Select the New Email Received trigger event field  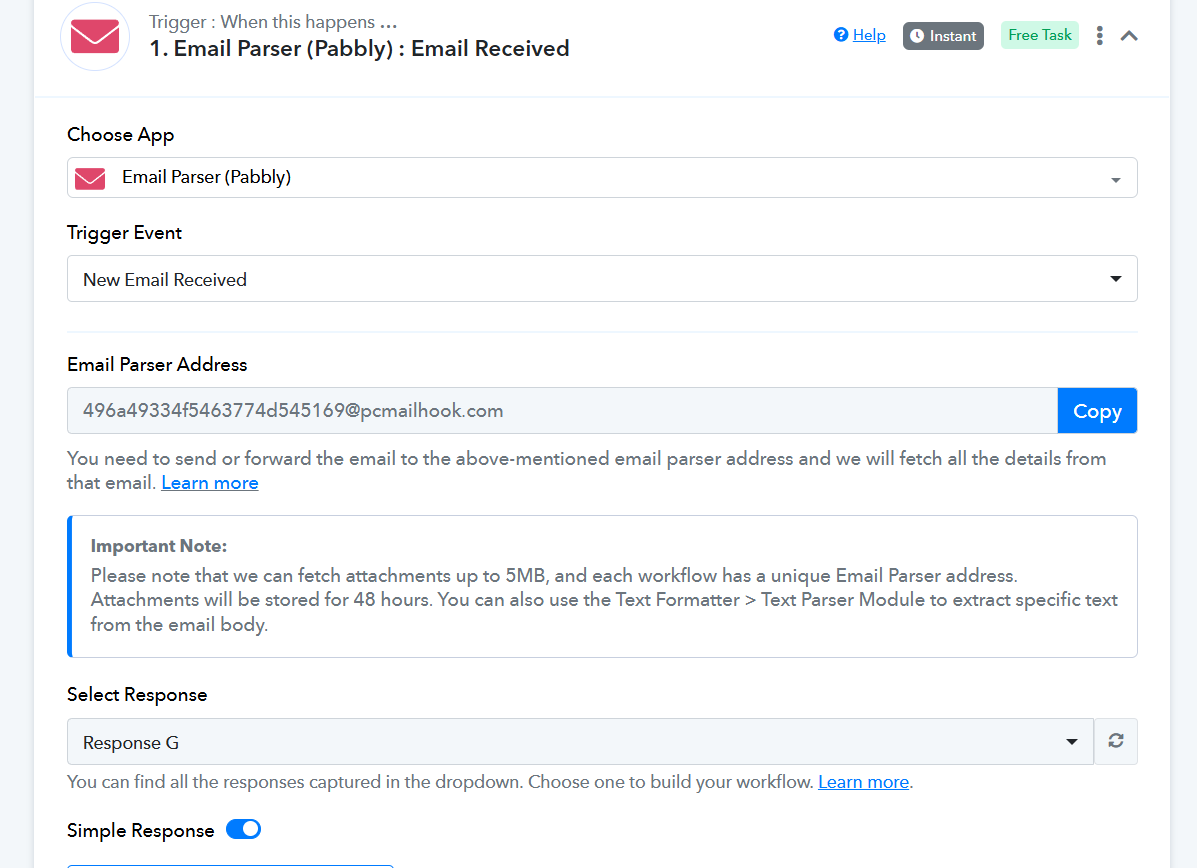click(602, 279)
